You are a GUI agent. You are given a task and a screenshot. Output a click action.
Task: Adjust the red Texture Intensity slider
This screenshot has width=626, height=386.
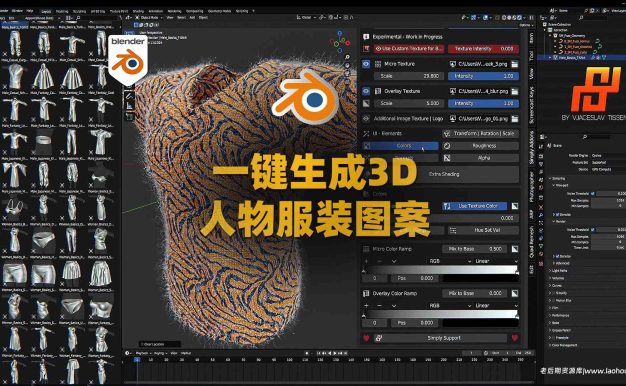[483, 49]
